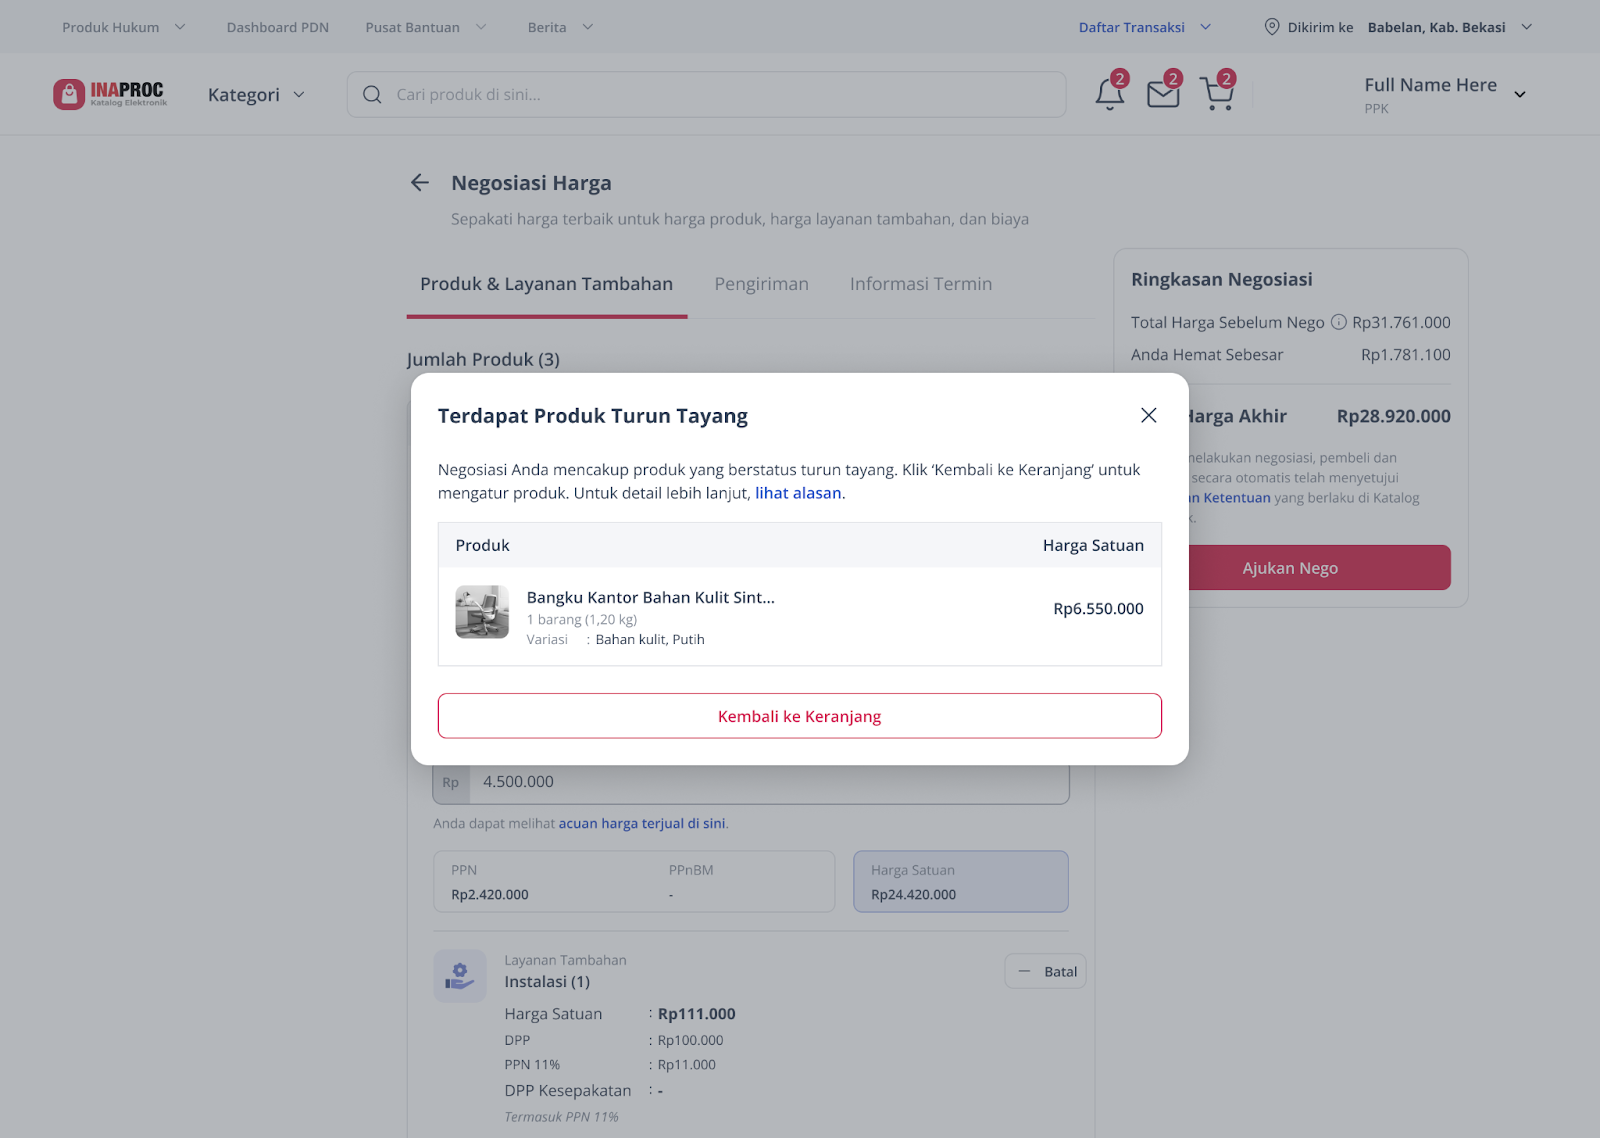Switch to the Pengiriman tab
1600x1138 pixels.
coord(761,284)
